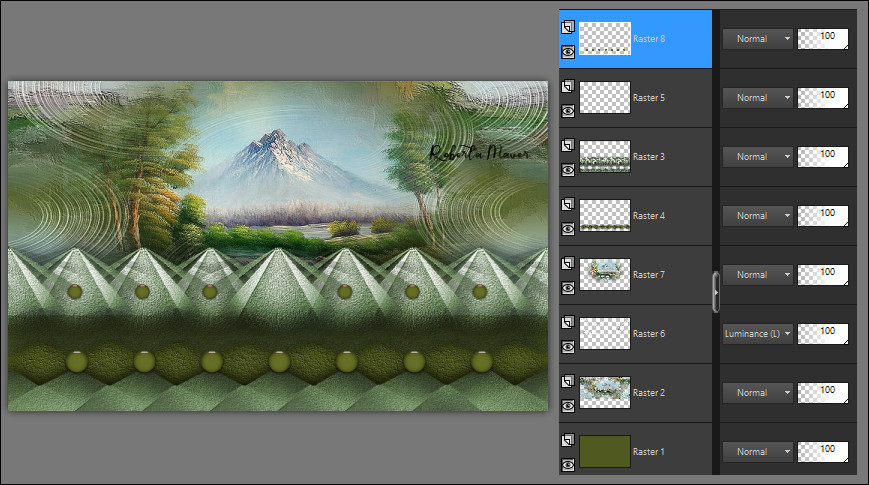Click the opacity slider field for Raster 5

point(823,98)
